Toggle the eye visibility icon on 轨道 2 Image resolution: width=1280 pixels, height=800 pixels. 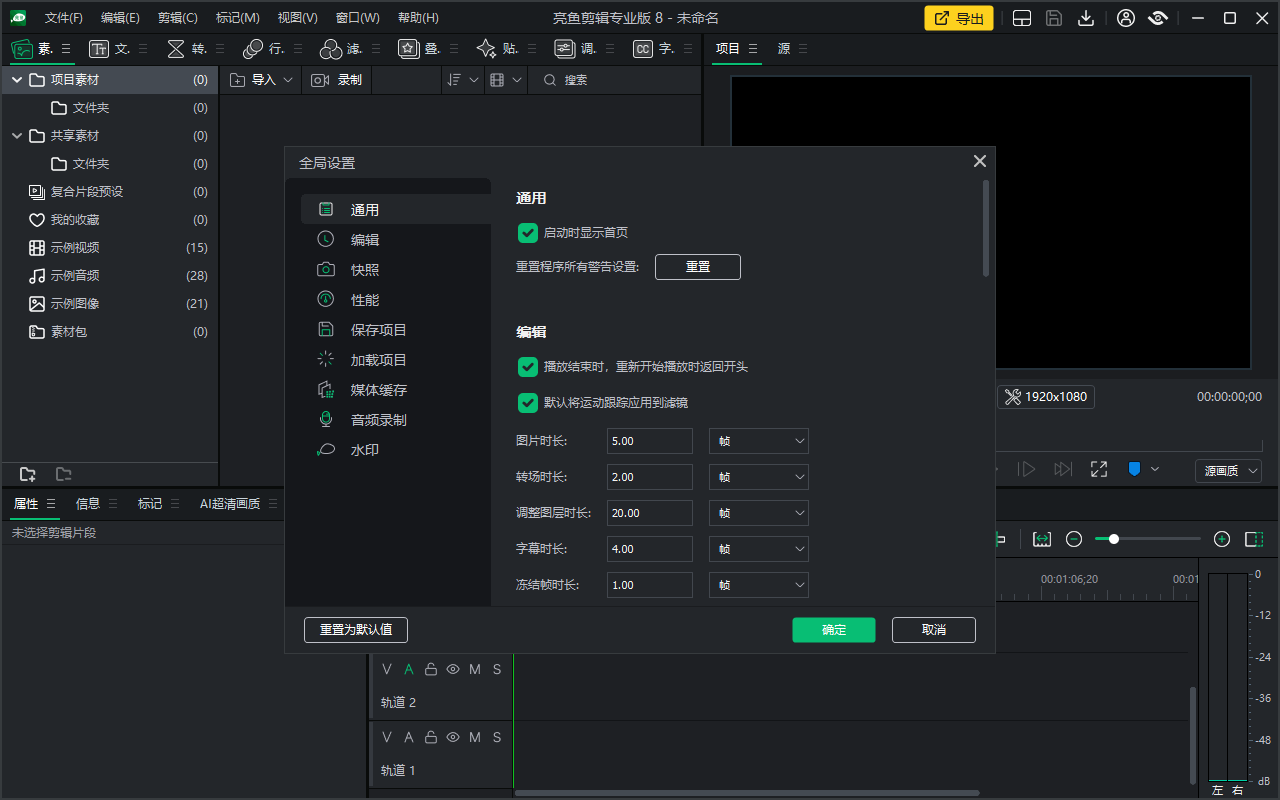[x=453, y=669]
